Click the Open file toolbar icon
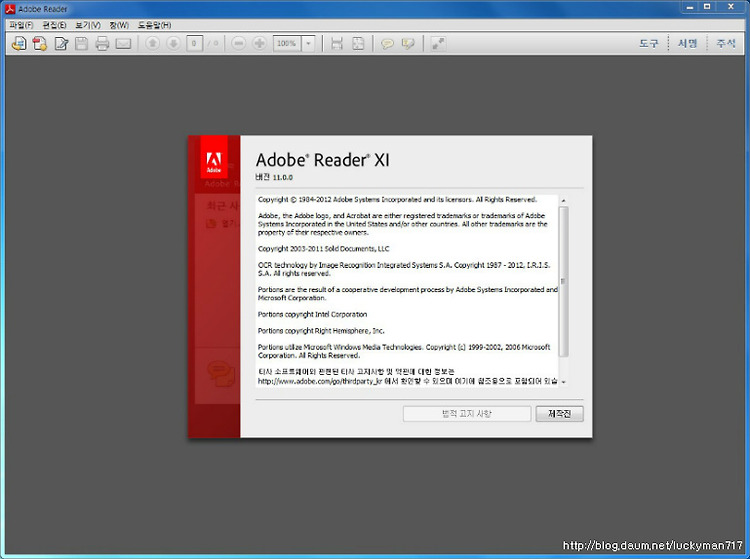This screenshot has height=559, width=750. (x=19, y=44)
